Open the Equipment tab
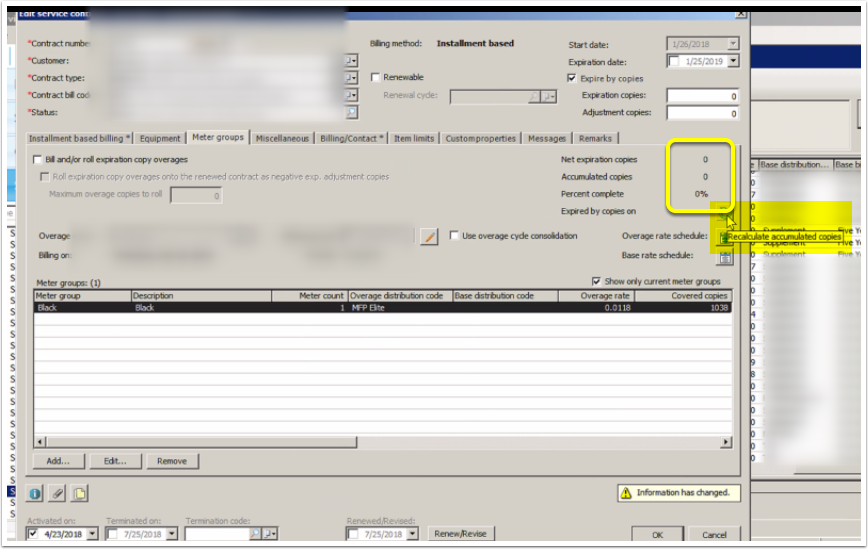Image resolution: width=868 pixels, height=549 pixels. pos(160,138)
